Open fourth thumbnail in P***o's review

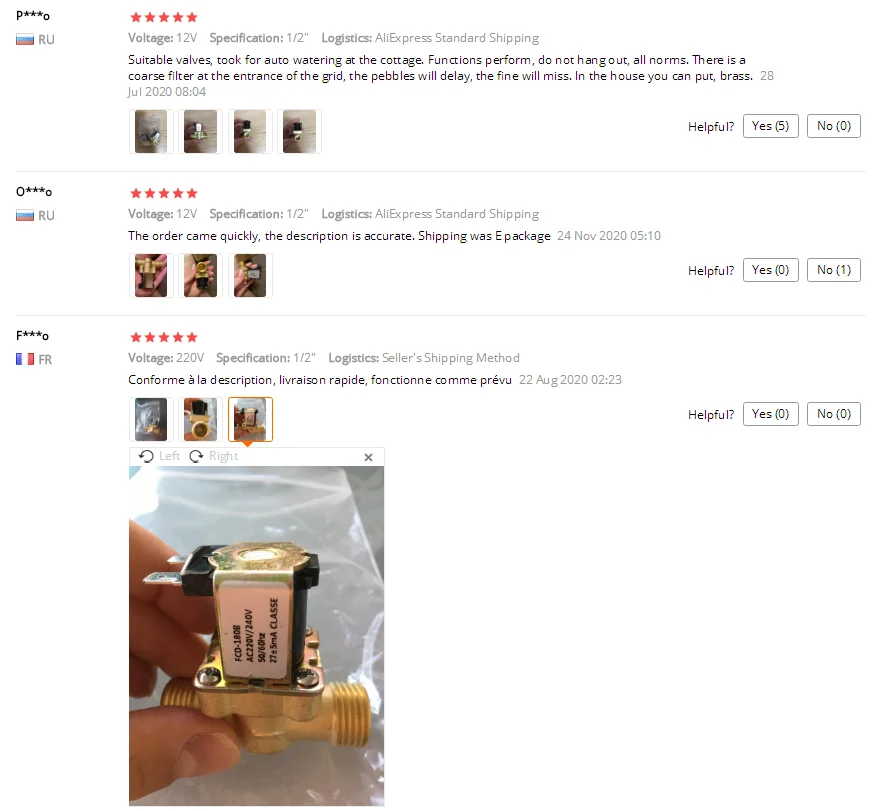(x=299, y=132)
